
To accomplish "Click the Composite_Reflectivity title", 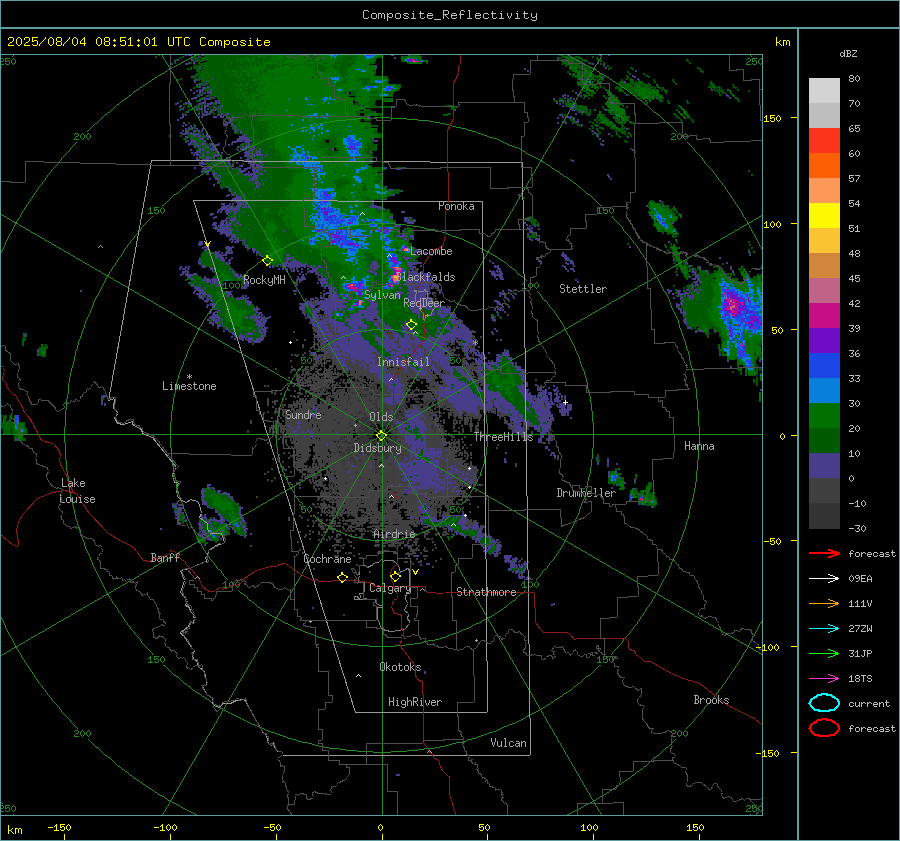I will [450, 15].
